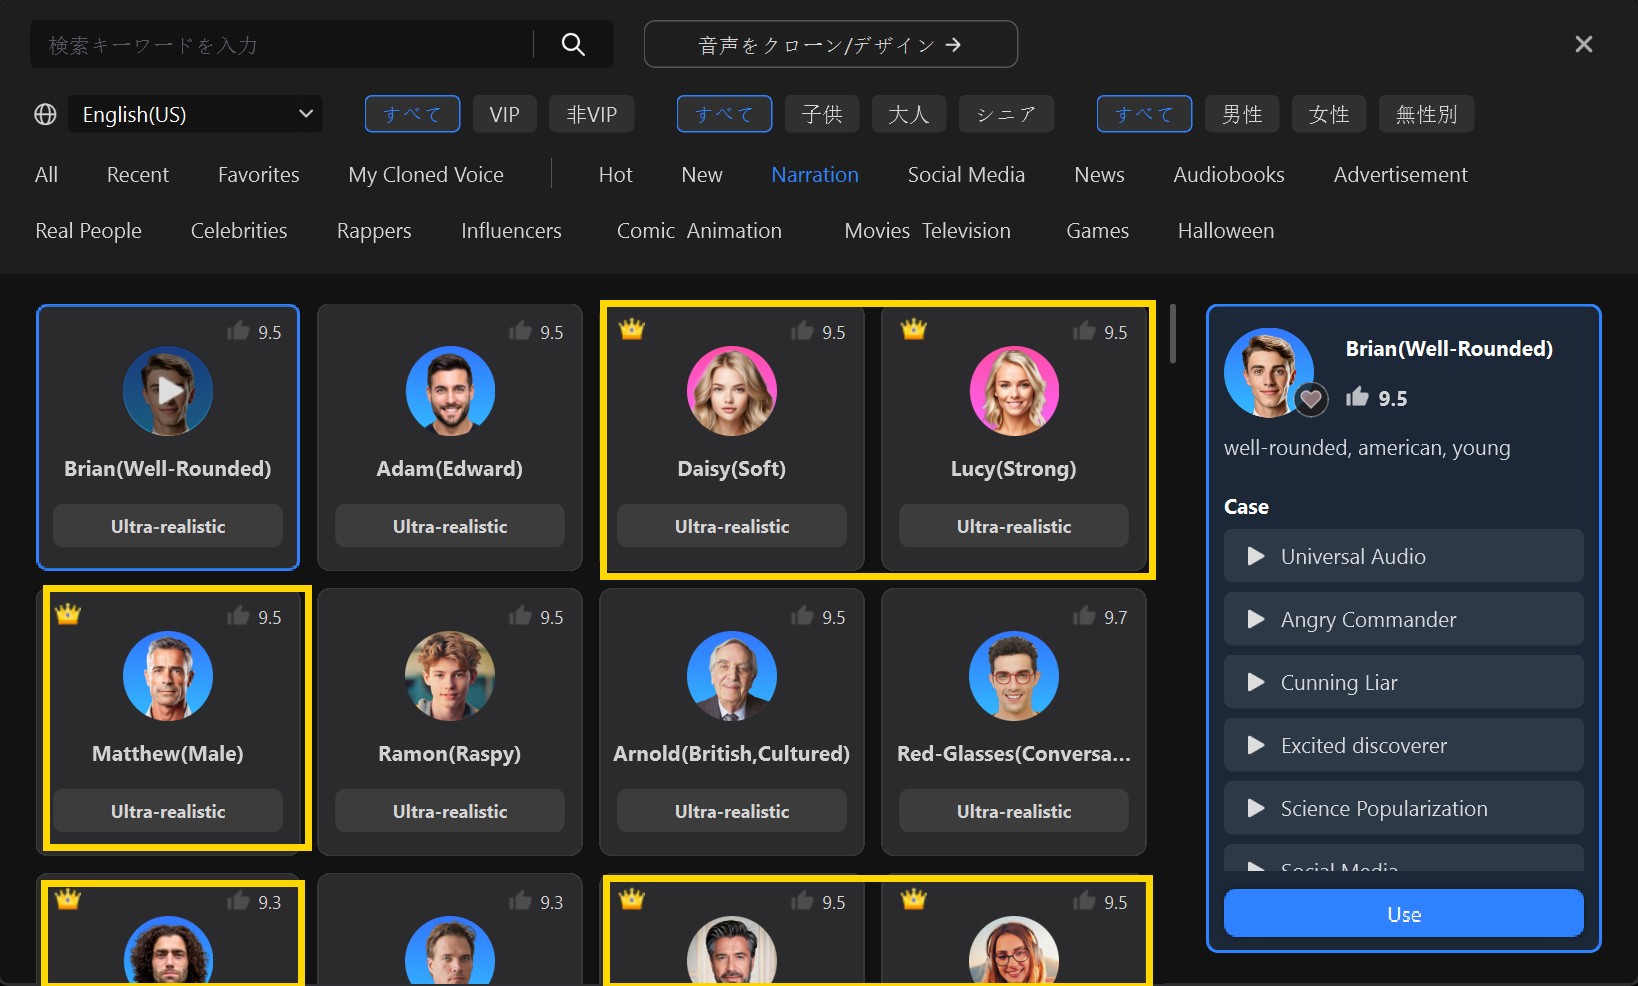
Task: Click crown VIP icon on Daisy(Soft) card
Action: tap(632, 328)
